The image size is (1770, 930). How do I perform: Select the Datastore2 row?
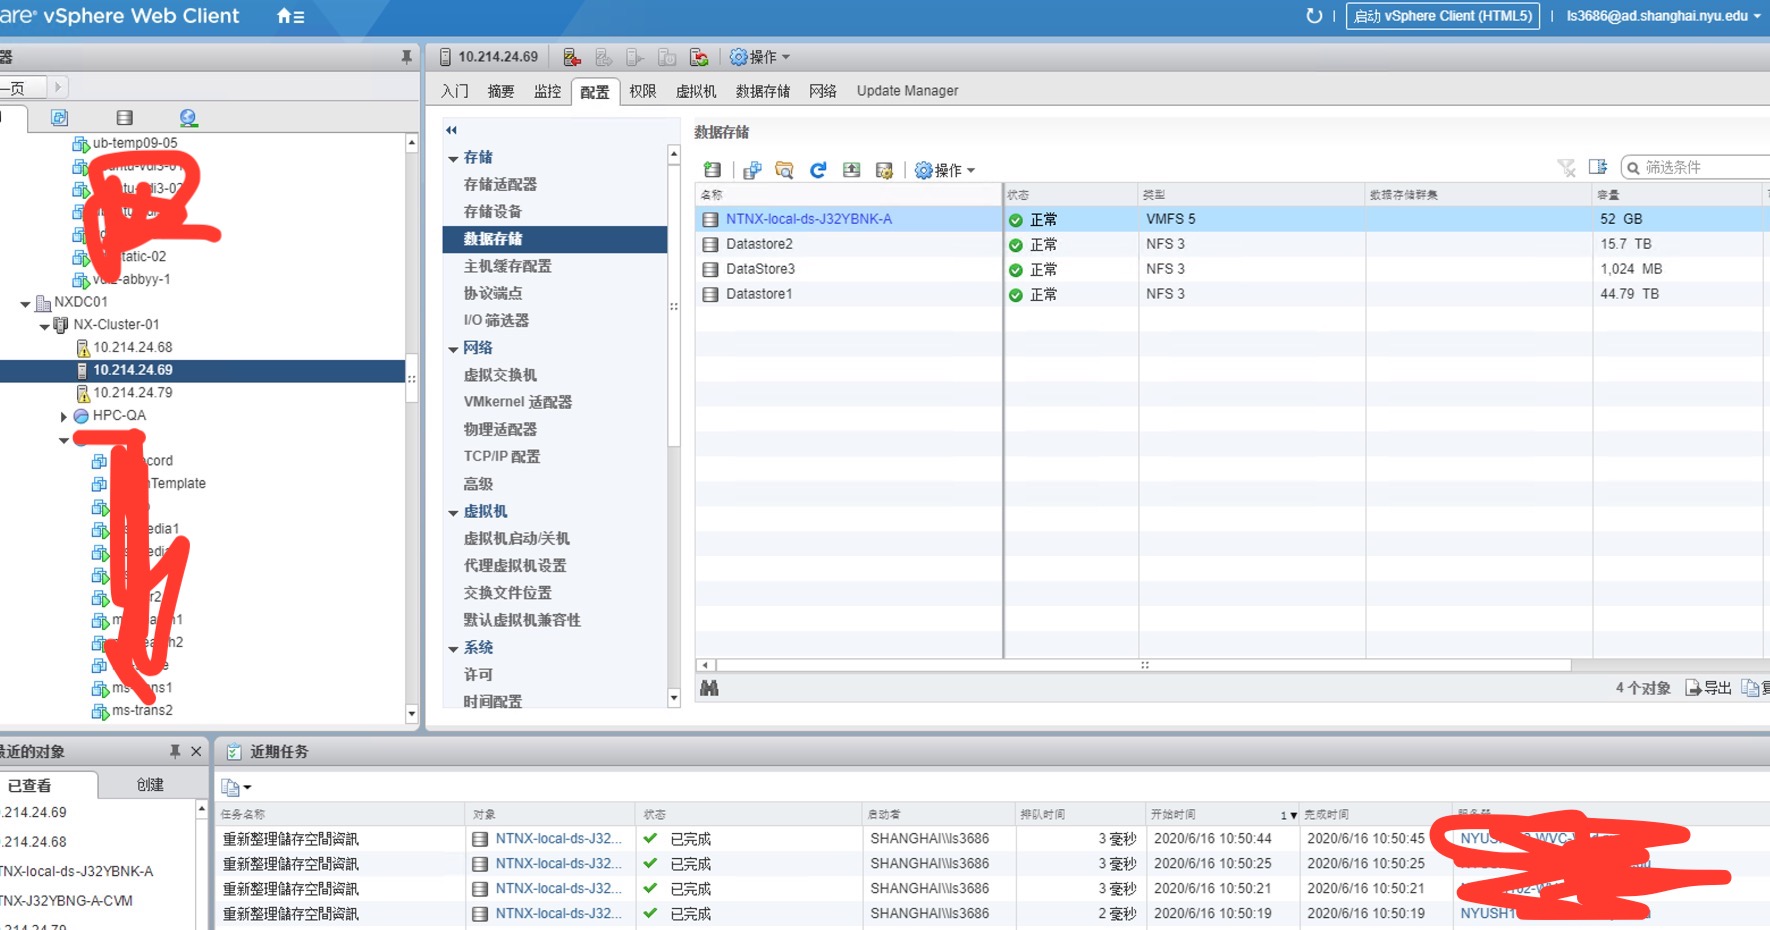pos(1231,244)
